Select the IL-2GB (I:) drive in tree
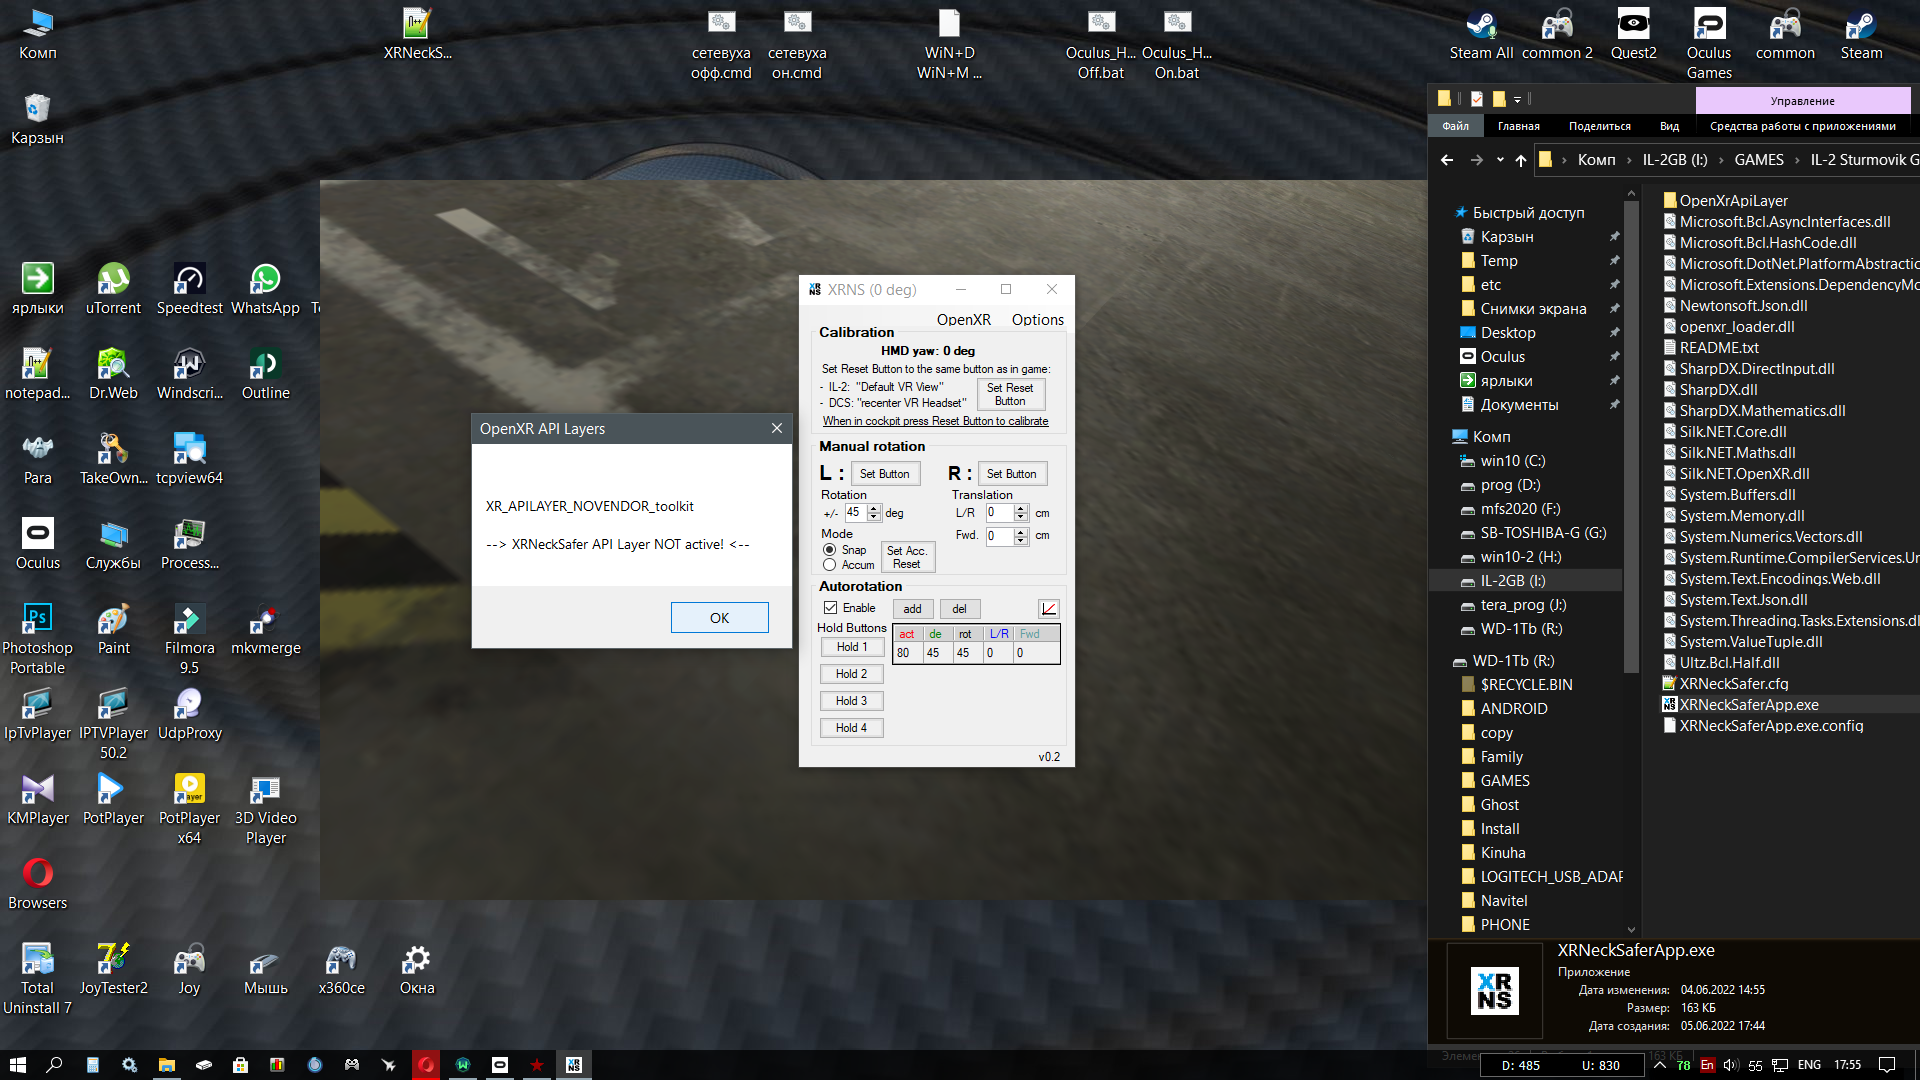The image size is (1920, 1080). (x=1512, y=581)
